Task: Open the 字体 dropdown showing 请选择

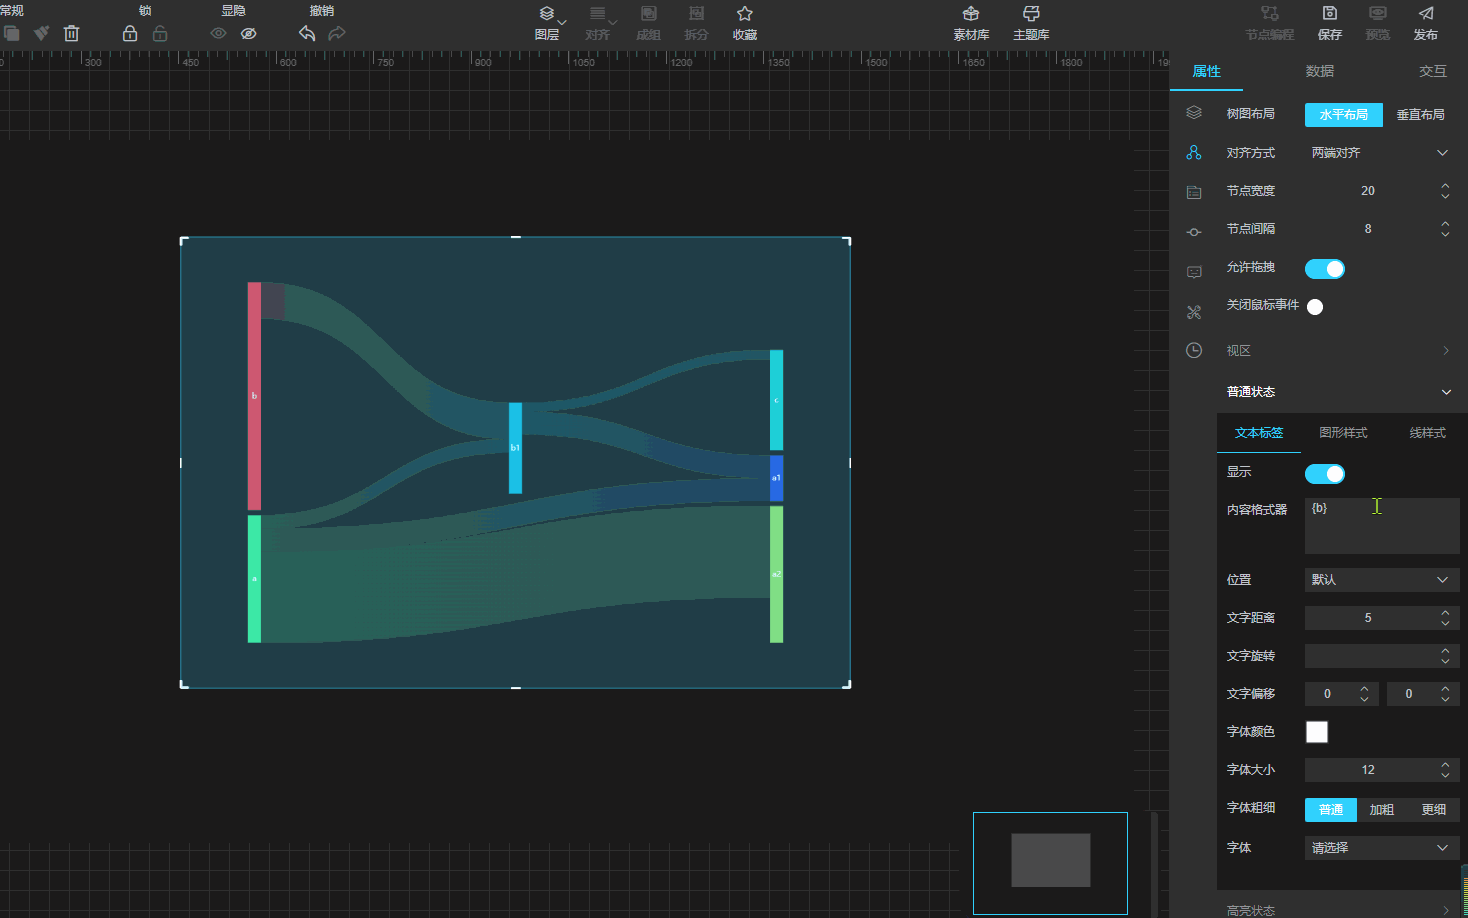Action: tap(1382, 848)
